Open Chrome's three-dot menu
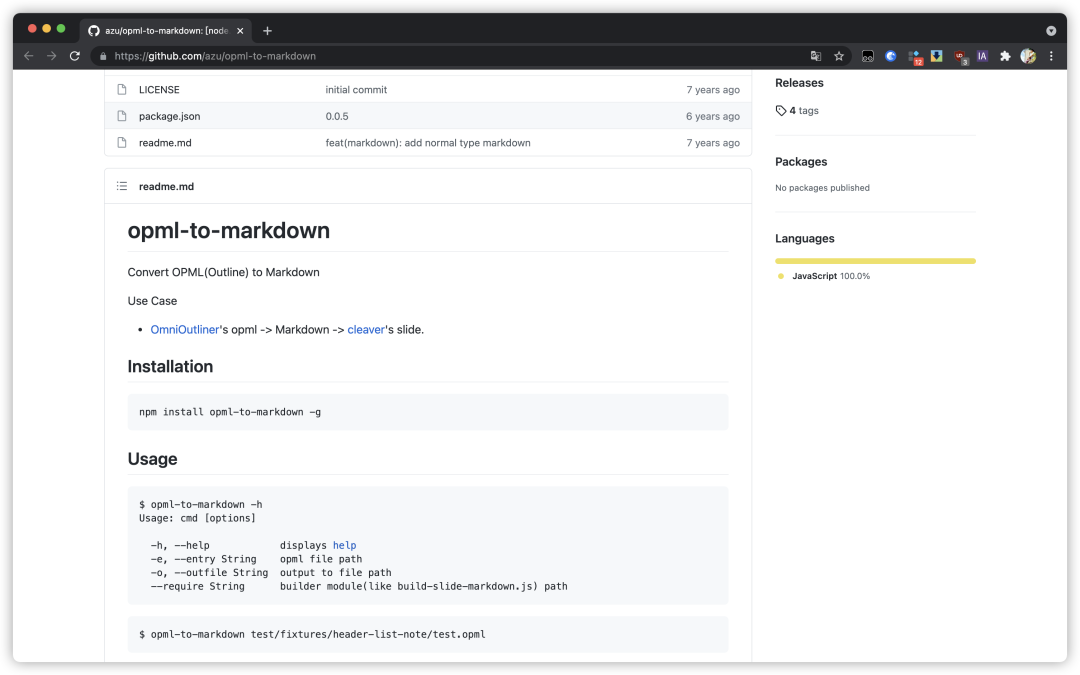Viewport: 1080px width, 675px height. (x=1051, y=56)
